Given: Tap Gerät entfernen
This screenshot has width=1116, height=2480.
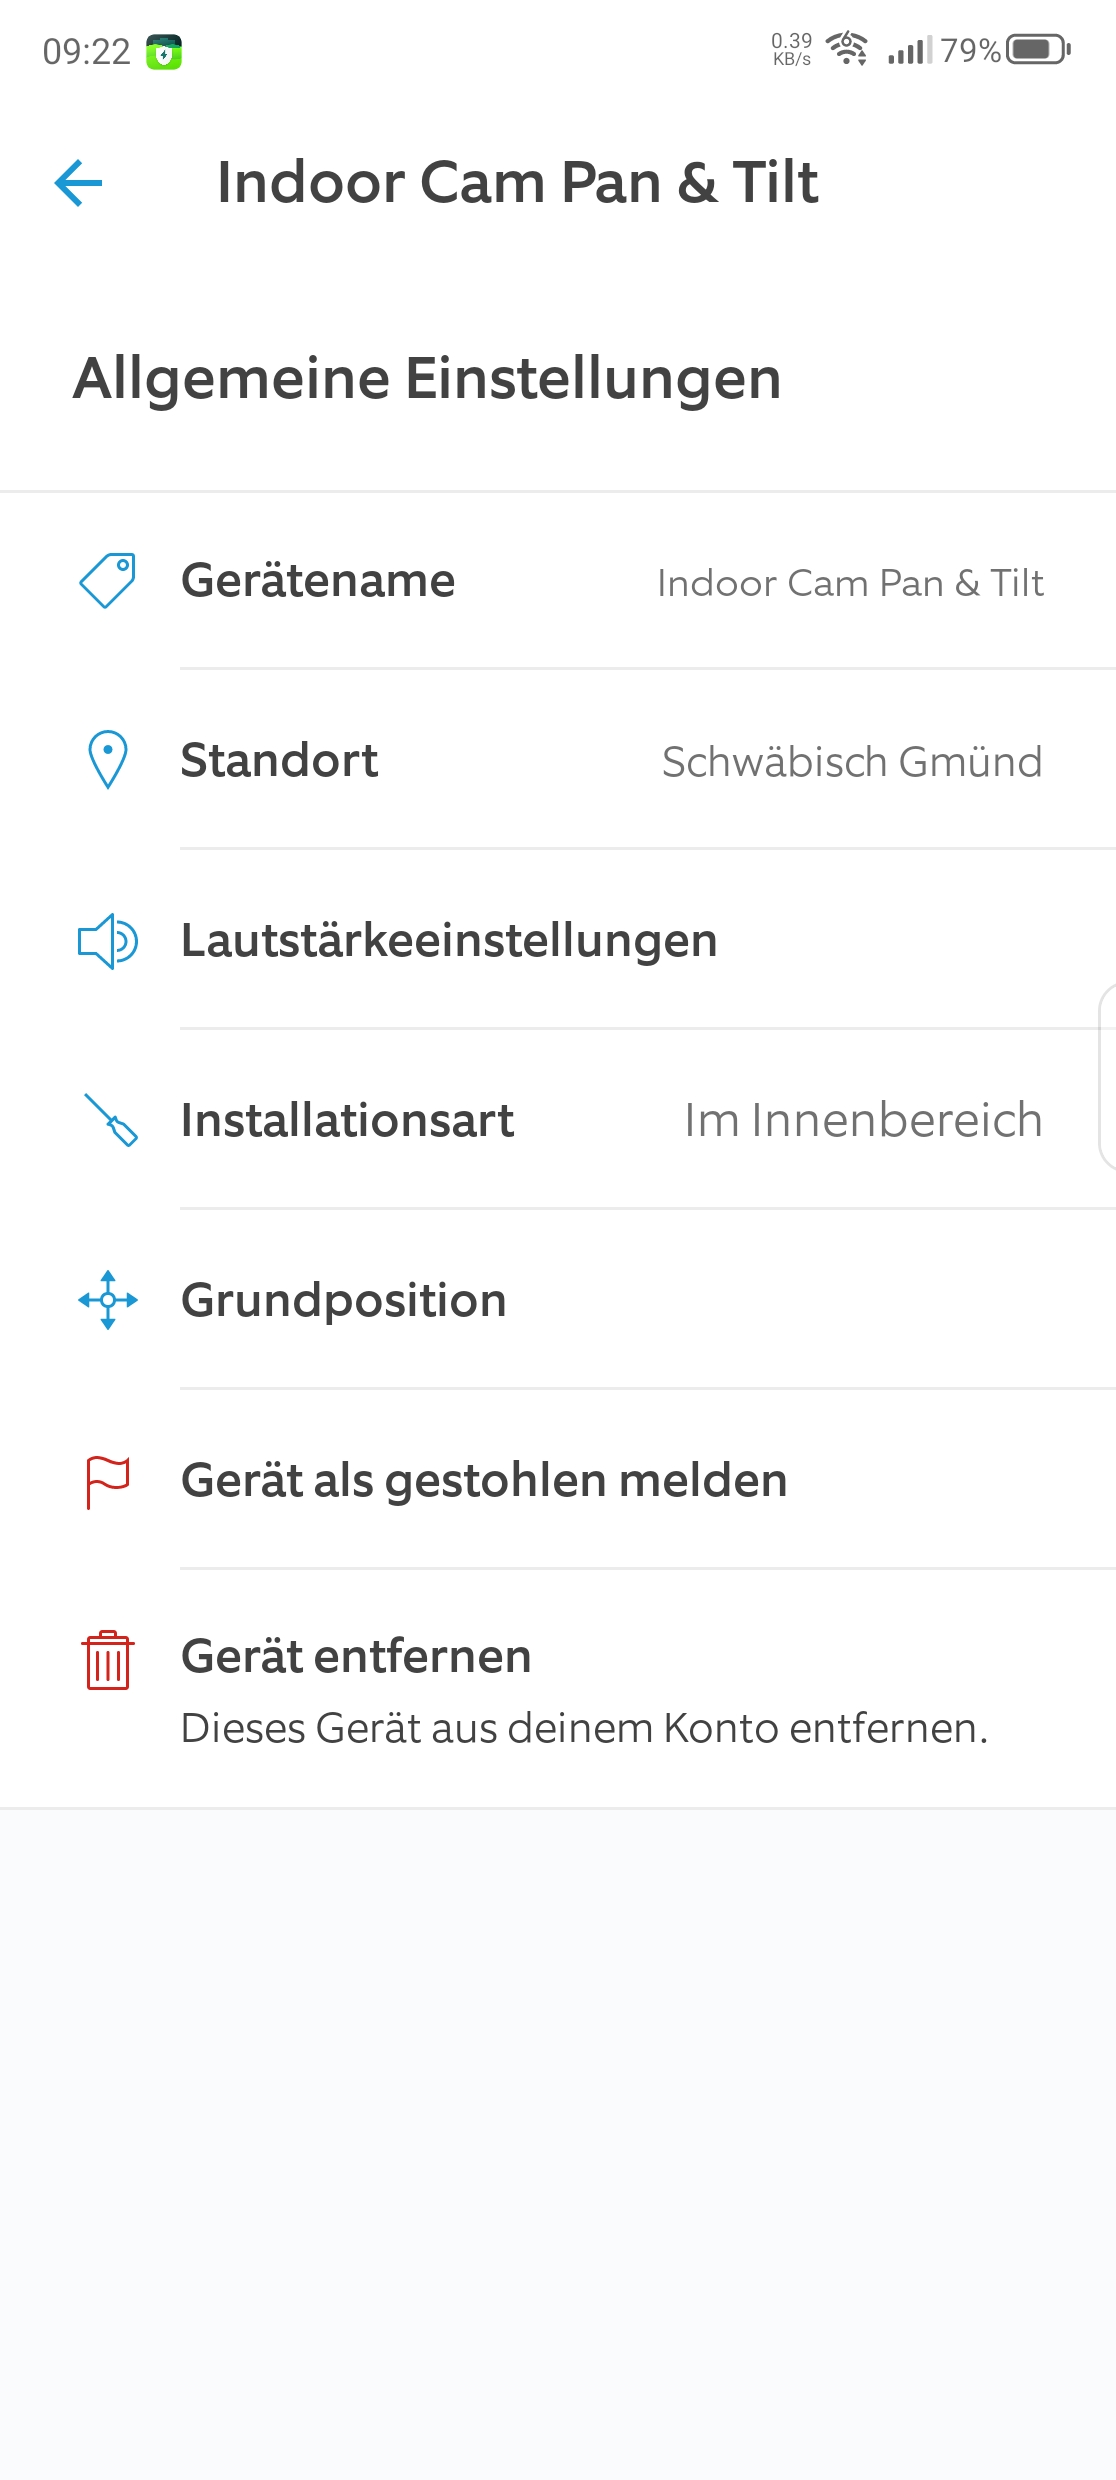Looking at the screenshot, I should click(356, 1657).
